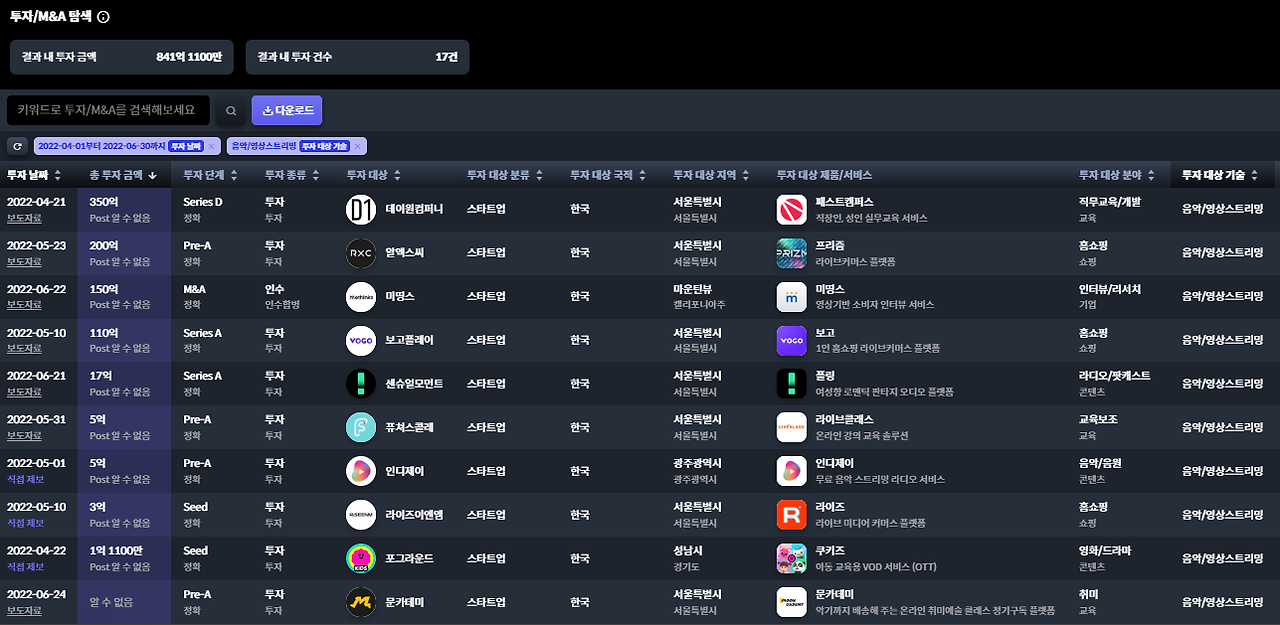Open 직접 제보 link for 2022-04-22 row
1280x625 pixels.
(x=26, y=567)
